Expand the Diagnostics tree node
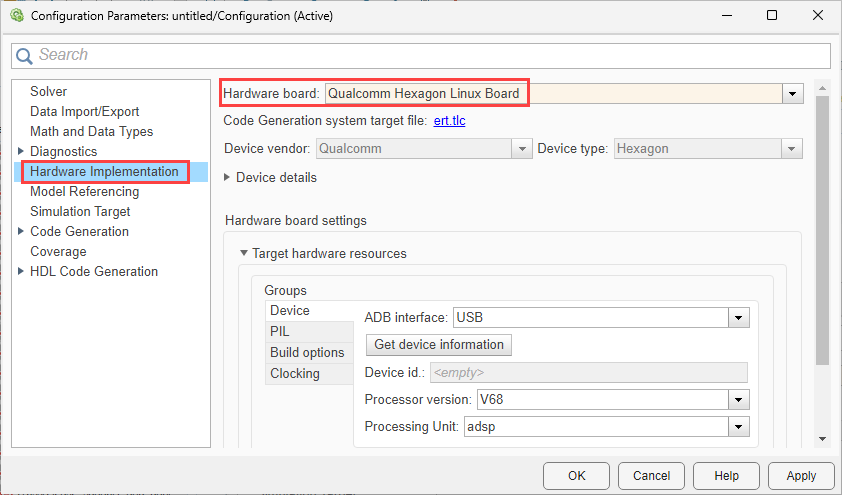The image size is (842, 495). click(22, 152)
